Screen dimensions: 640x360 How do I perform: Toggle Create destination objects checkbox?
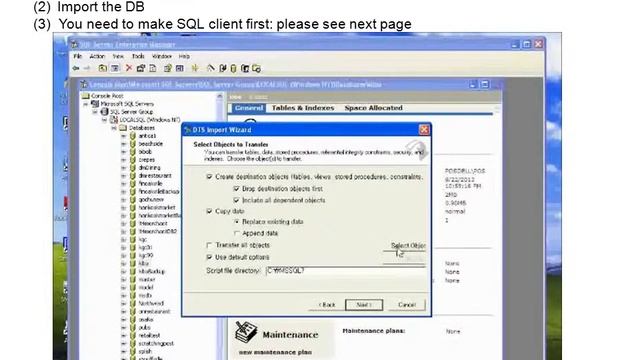coord(209,177)
